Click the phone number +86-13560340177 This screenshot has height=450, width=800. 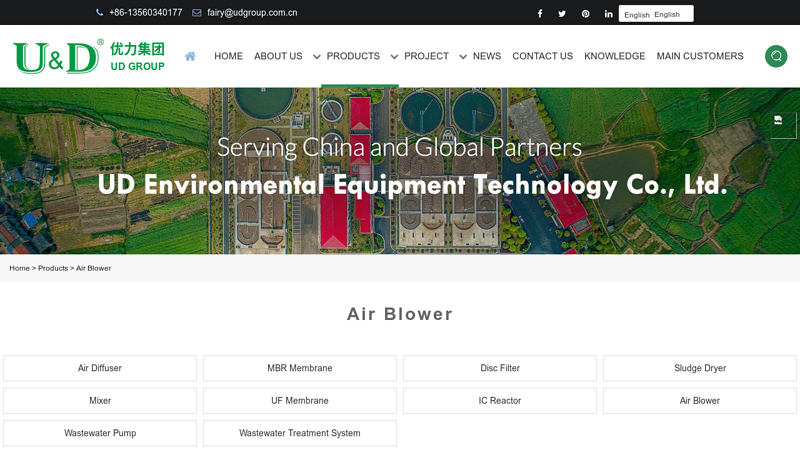[x=145, y=13]
